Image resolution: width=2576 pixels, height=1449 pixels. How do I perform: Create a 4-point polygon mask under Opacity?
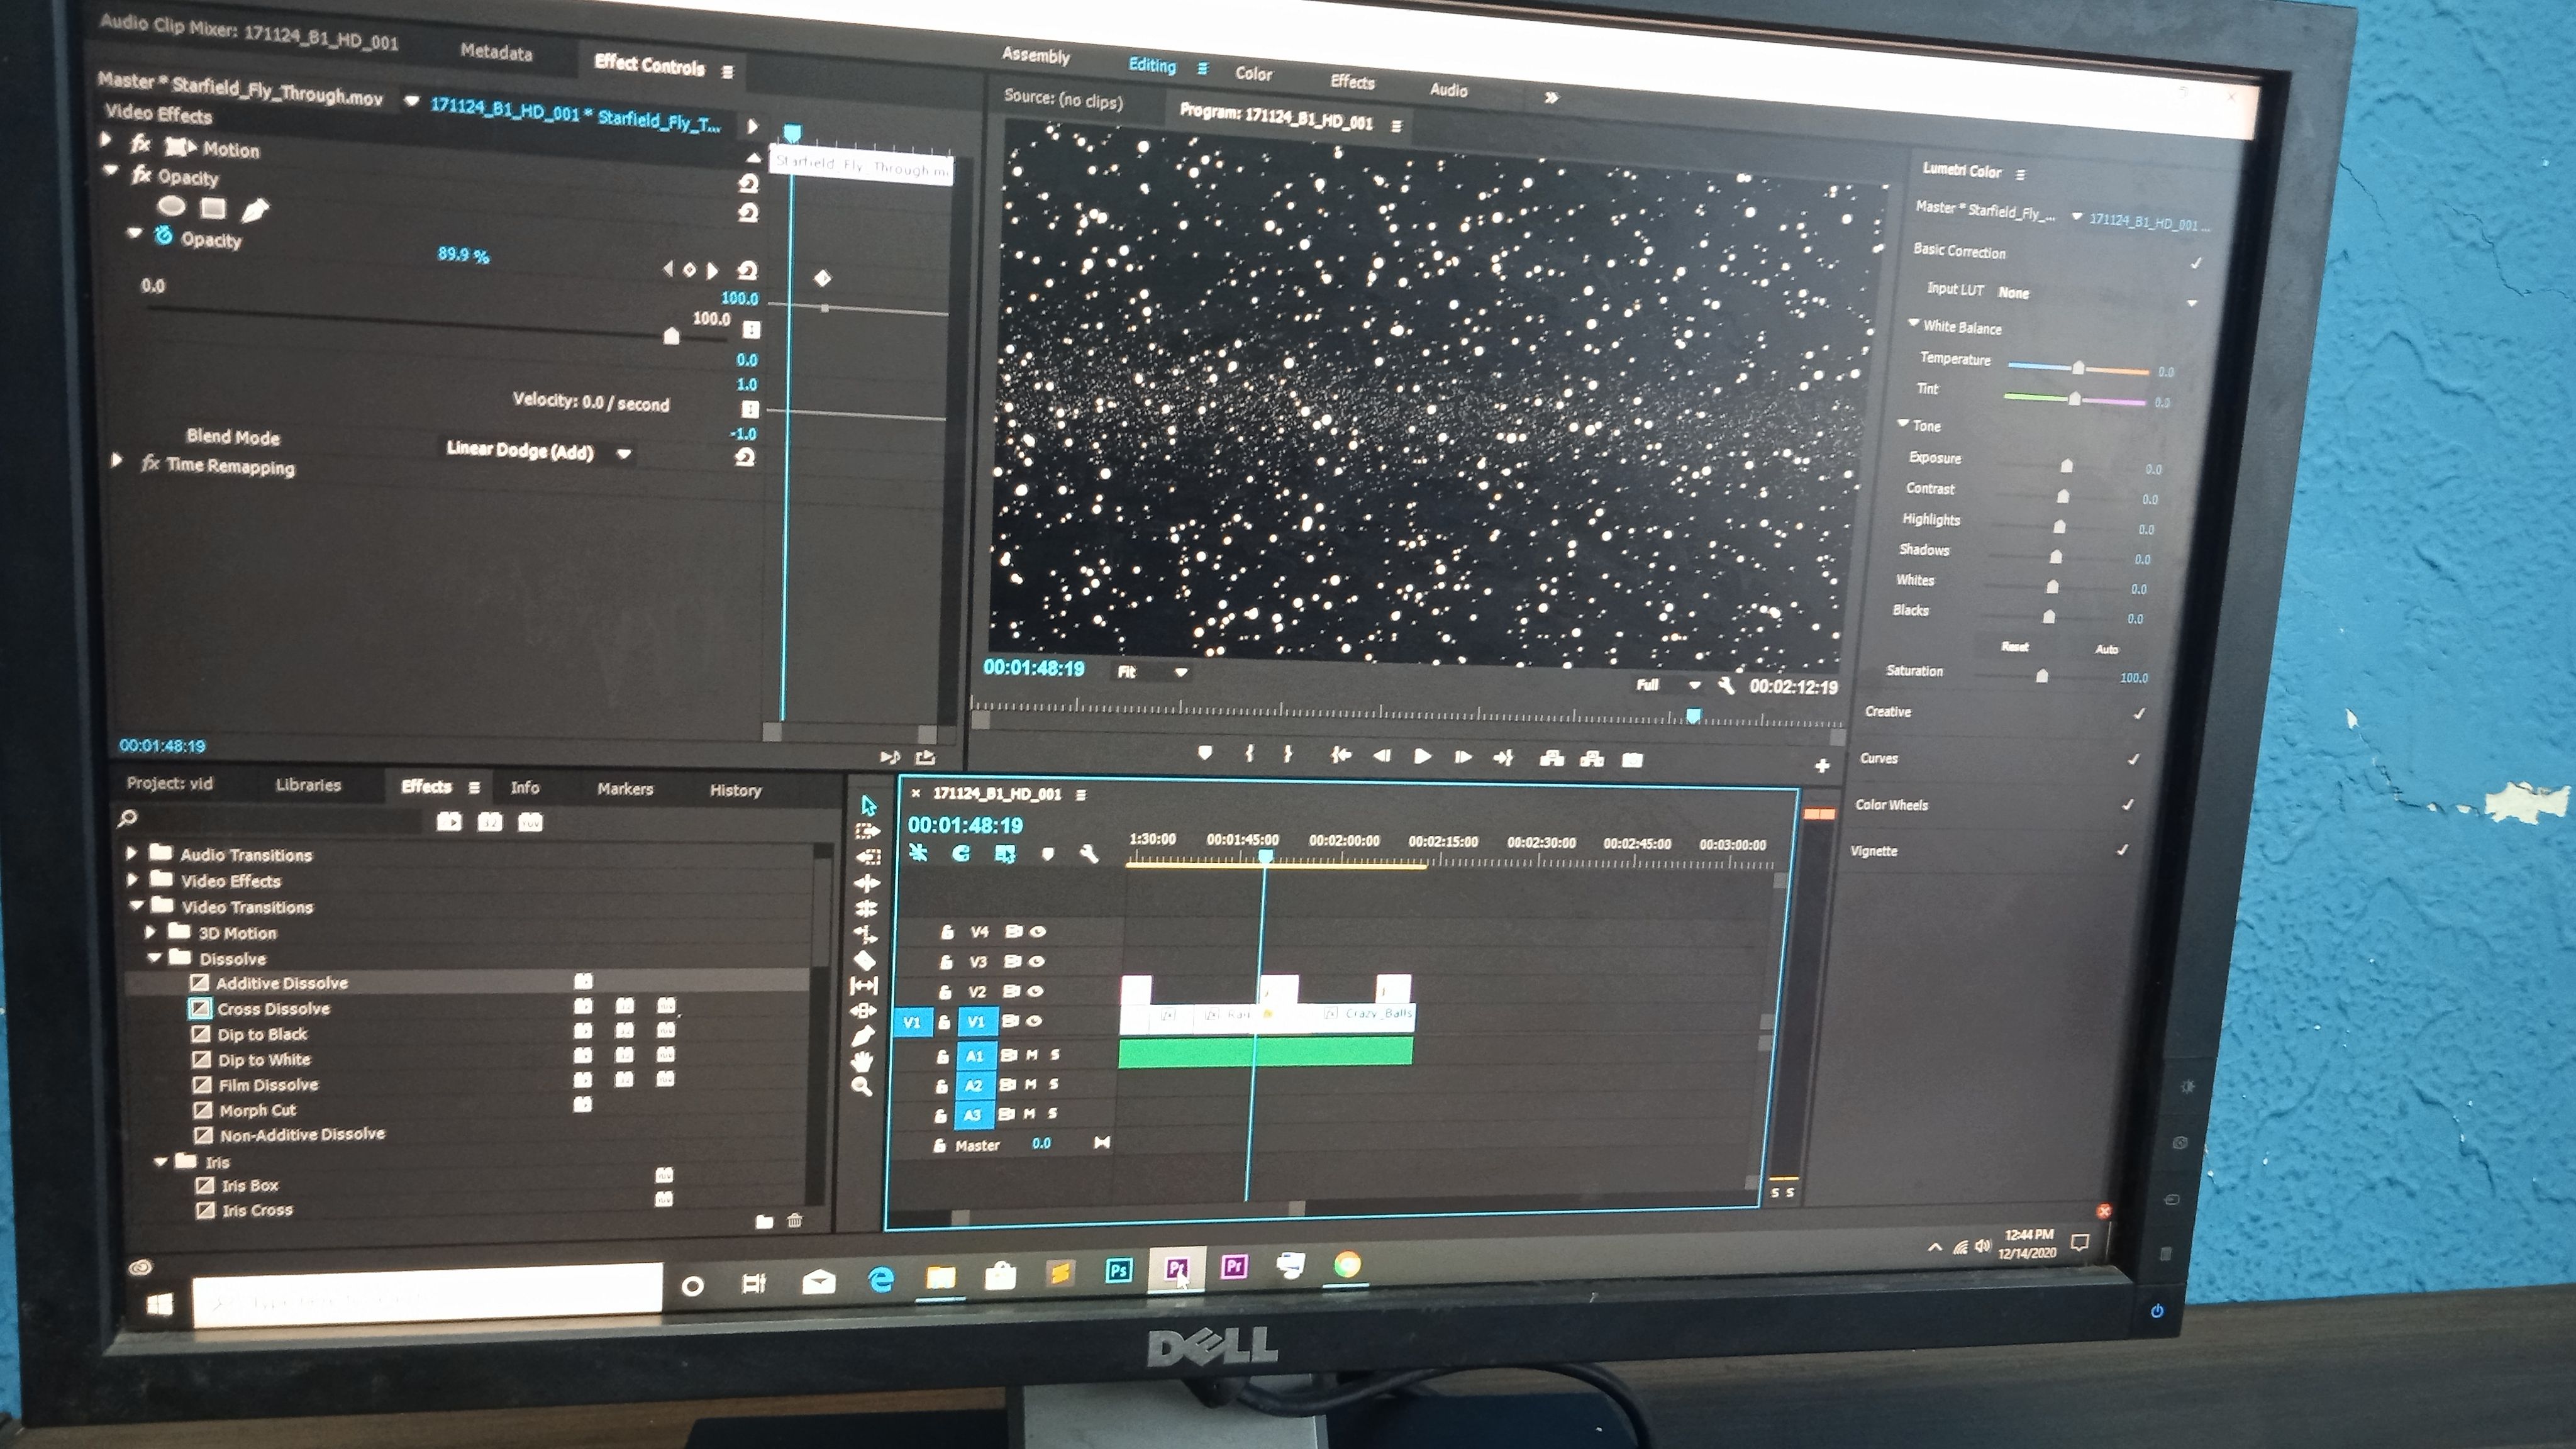tap(212, 208)
